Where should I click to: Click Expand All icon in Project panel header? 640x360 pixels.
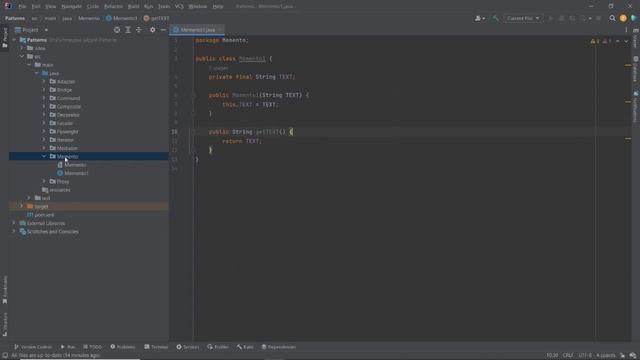pyautogui.click(x=128, y=30)
